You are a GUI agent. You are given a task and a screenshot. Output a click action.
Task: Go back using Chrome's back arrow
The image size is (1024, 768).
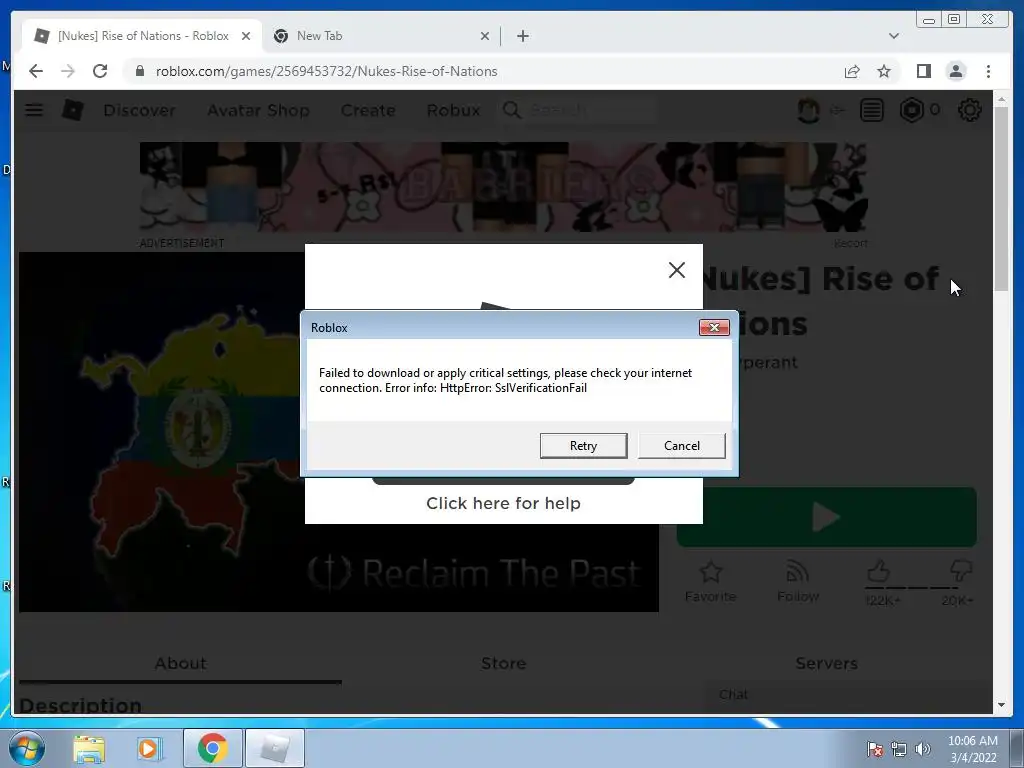pos(36,71)
